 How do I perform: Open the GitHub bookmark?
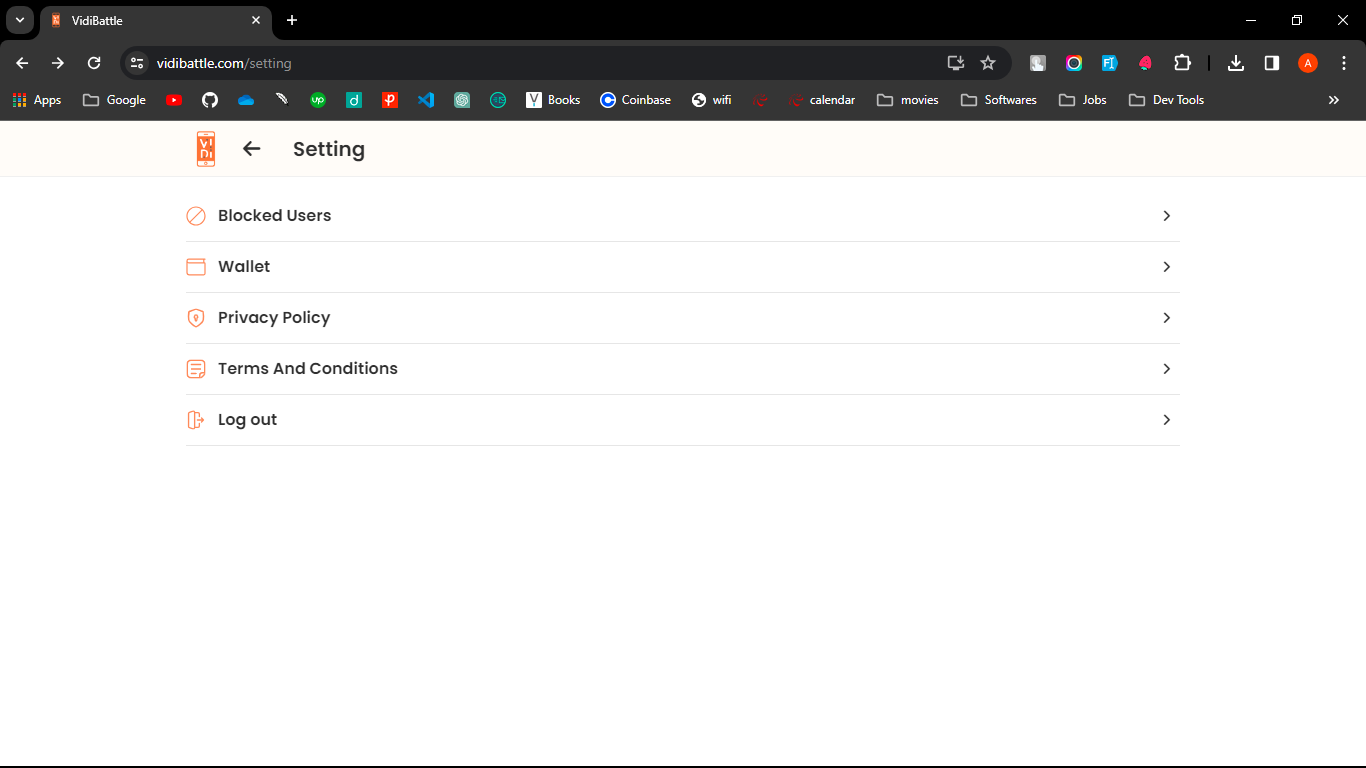click(x=210, y=100)
